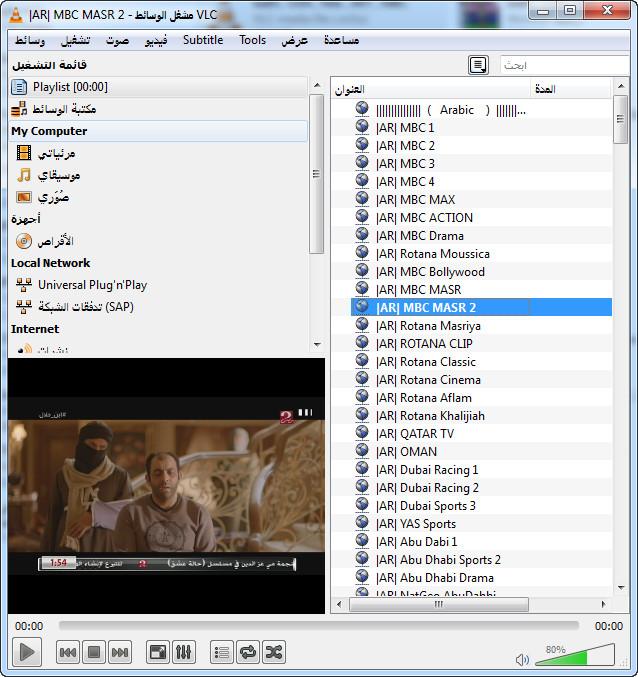Toggle loop repeat mode
The image size is (638, 677).
[248, 652]
